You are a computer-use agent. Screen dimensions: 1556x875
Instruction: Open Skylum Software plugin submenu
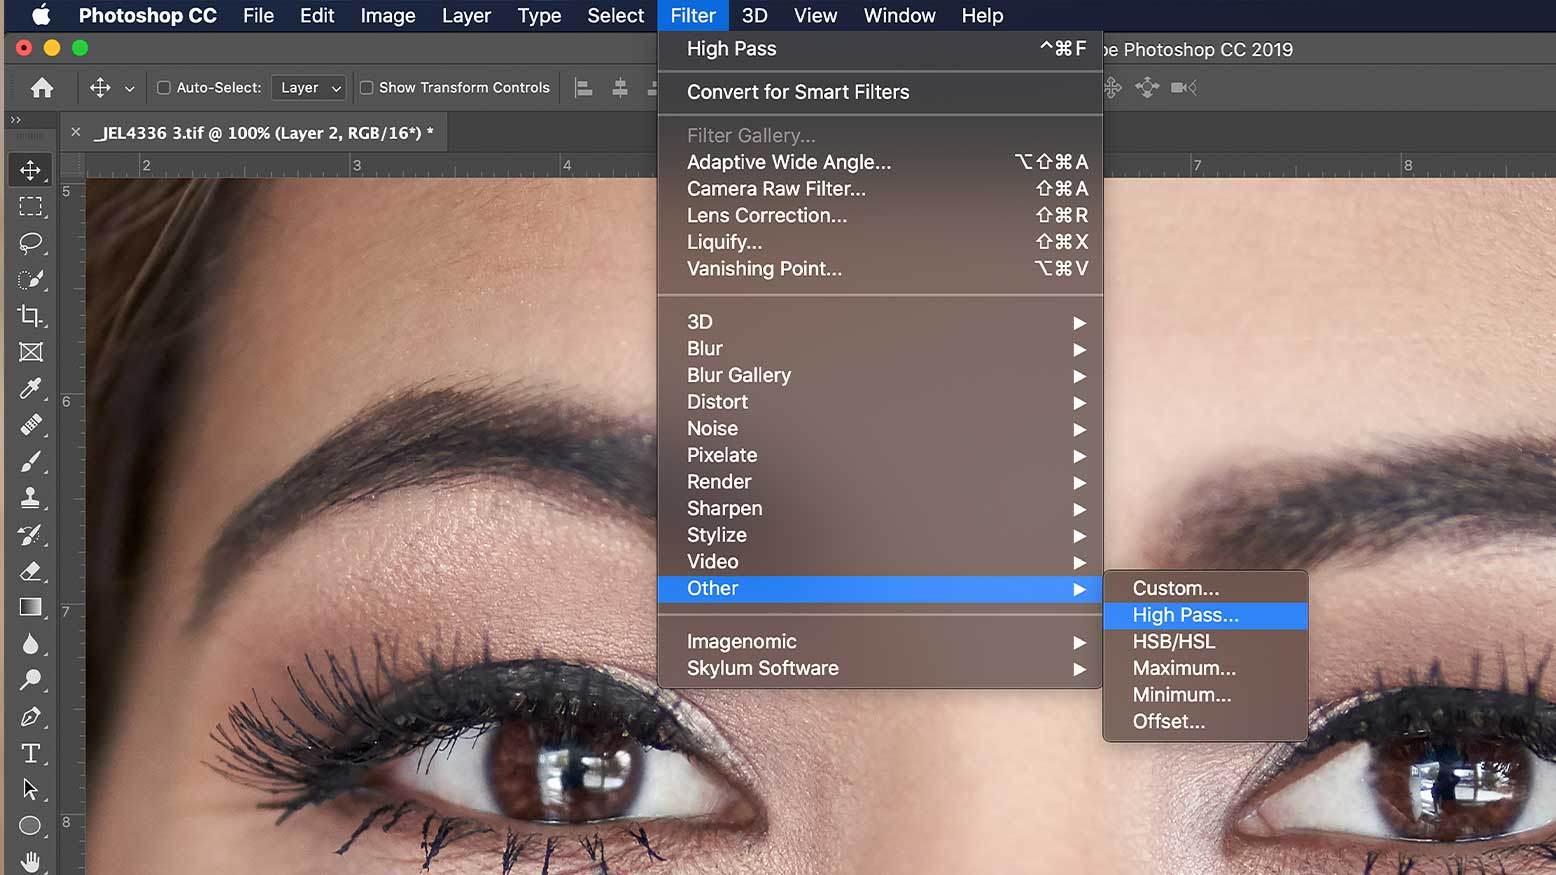click(880, 668)
